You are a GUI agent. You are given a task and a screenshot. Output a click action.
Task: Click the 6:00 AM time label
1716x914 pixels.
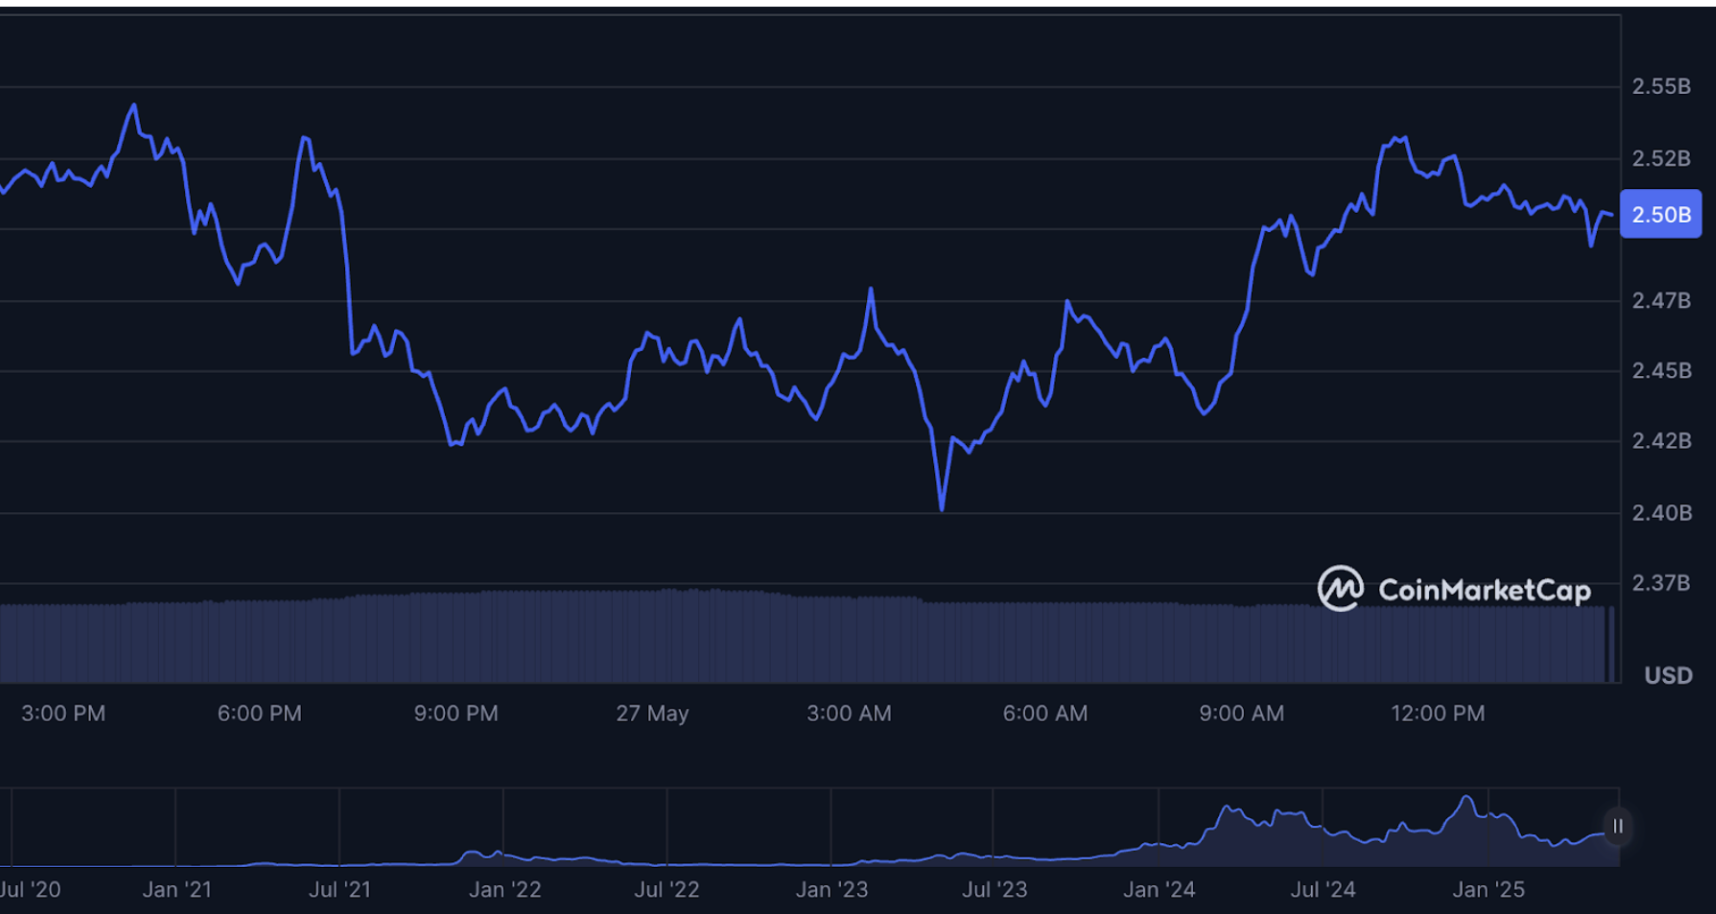pyautogui.click(x=1045, y=713)
